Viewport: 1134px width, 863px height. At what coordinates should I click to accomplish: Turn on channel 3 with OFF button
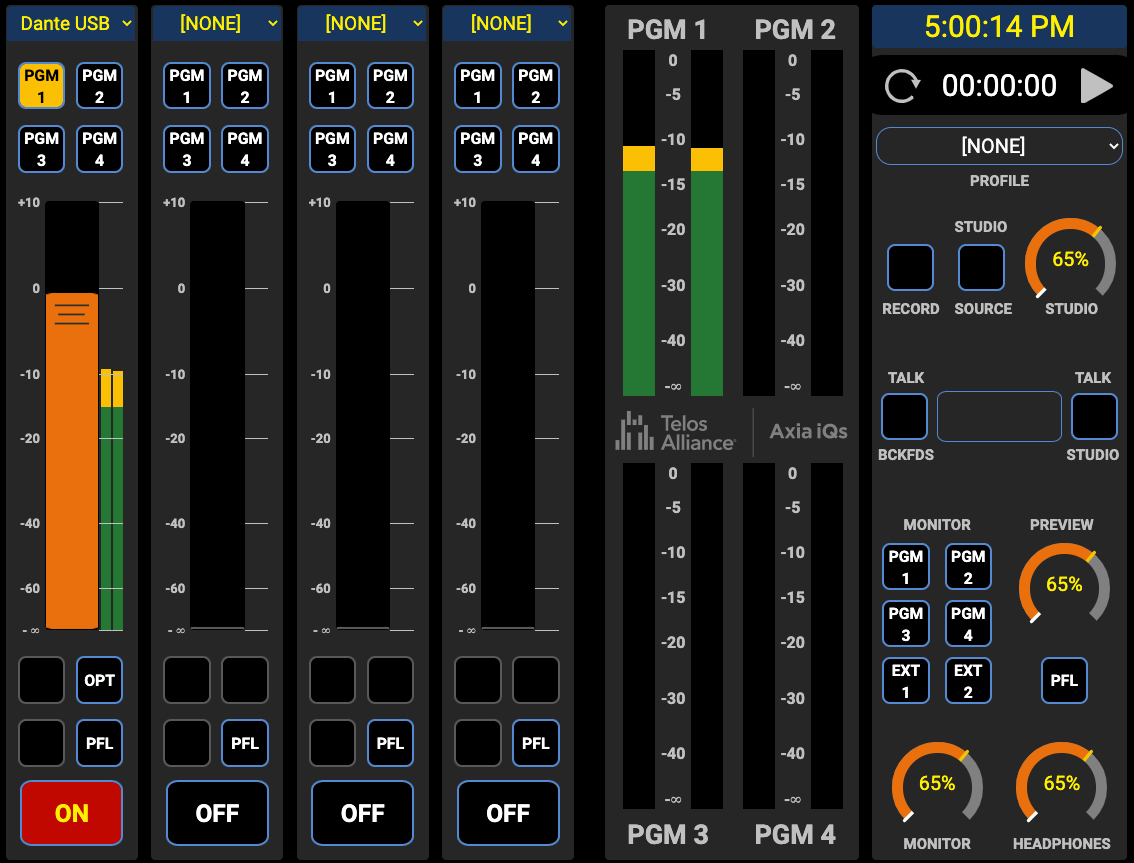pyautogui.click(x=362, y=813)
